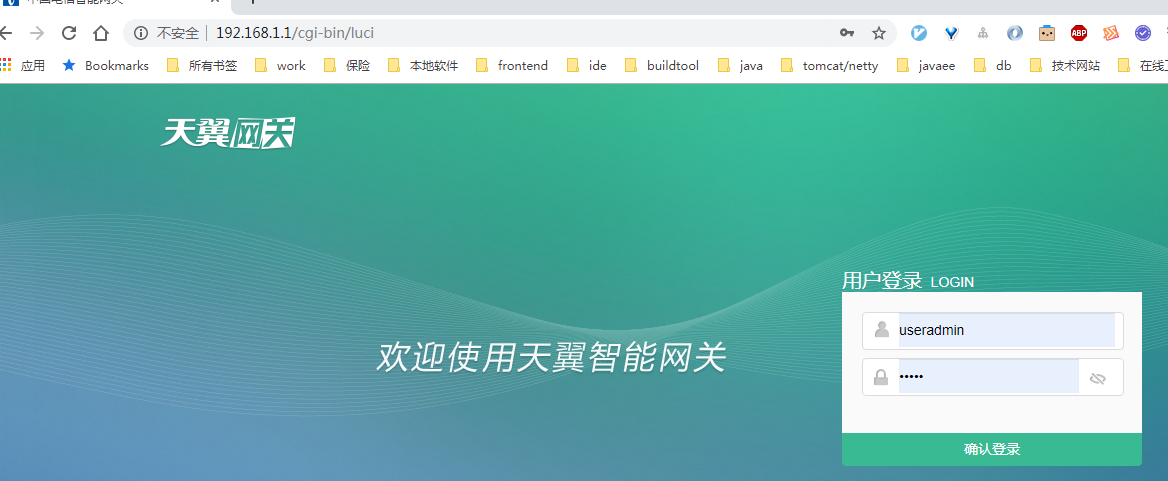Open the 应用 apps grid
Screen dimensions: 1168x481
point(23,66)
